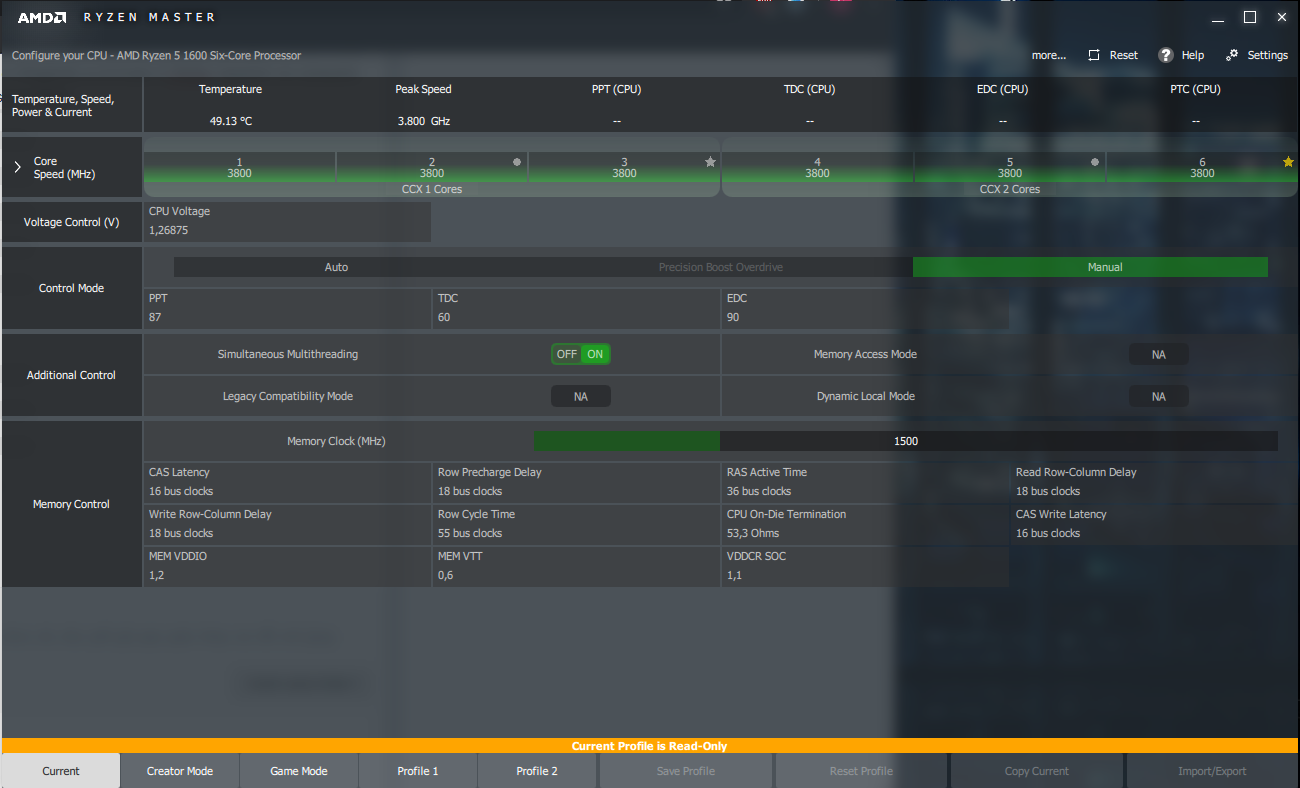Screen dimensions: 1300x788
Task: Switch to Creator Mode tab
Action: [180, 771]
